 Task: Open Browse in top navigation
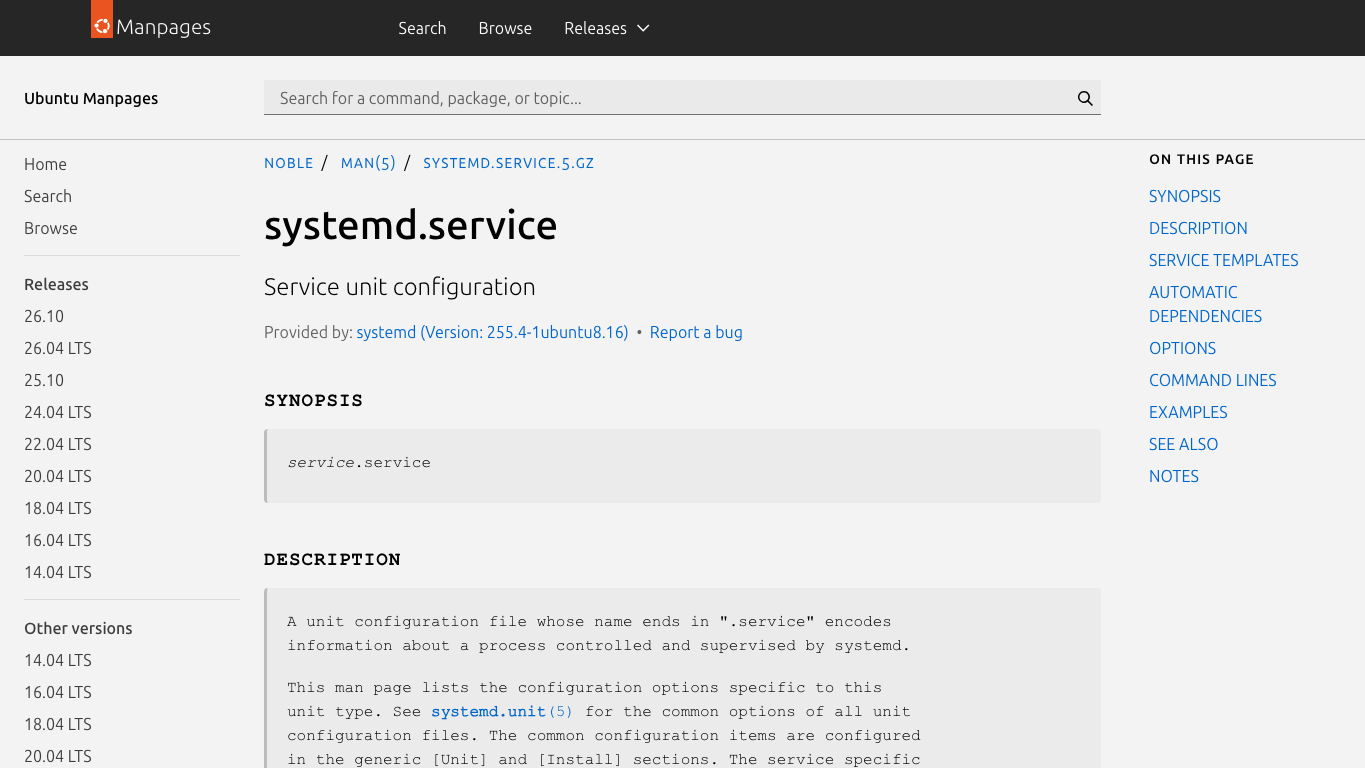(x=505, y=28)
